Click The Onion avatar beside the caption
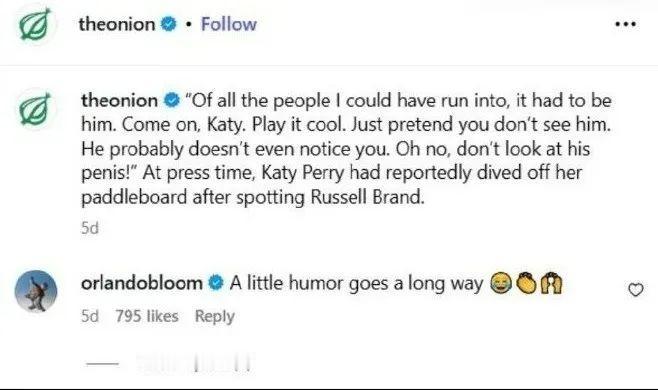The image size is (658, 390). [x=36, y=109]
